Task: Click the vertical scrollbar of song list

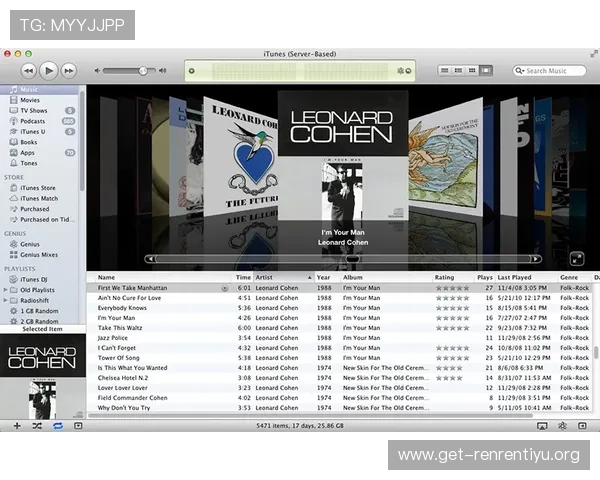Action: click(x=596, y=352)
